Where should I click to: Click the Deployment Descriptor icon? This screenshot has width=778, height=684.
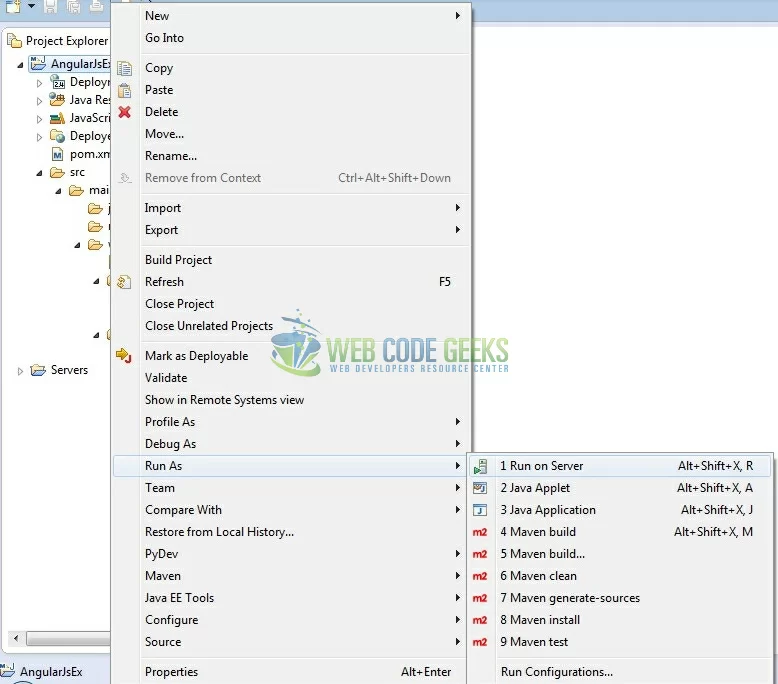(58, 82)
